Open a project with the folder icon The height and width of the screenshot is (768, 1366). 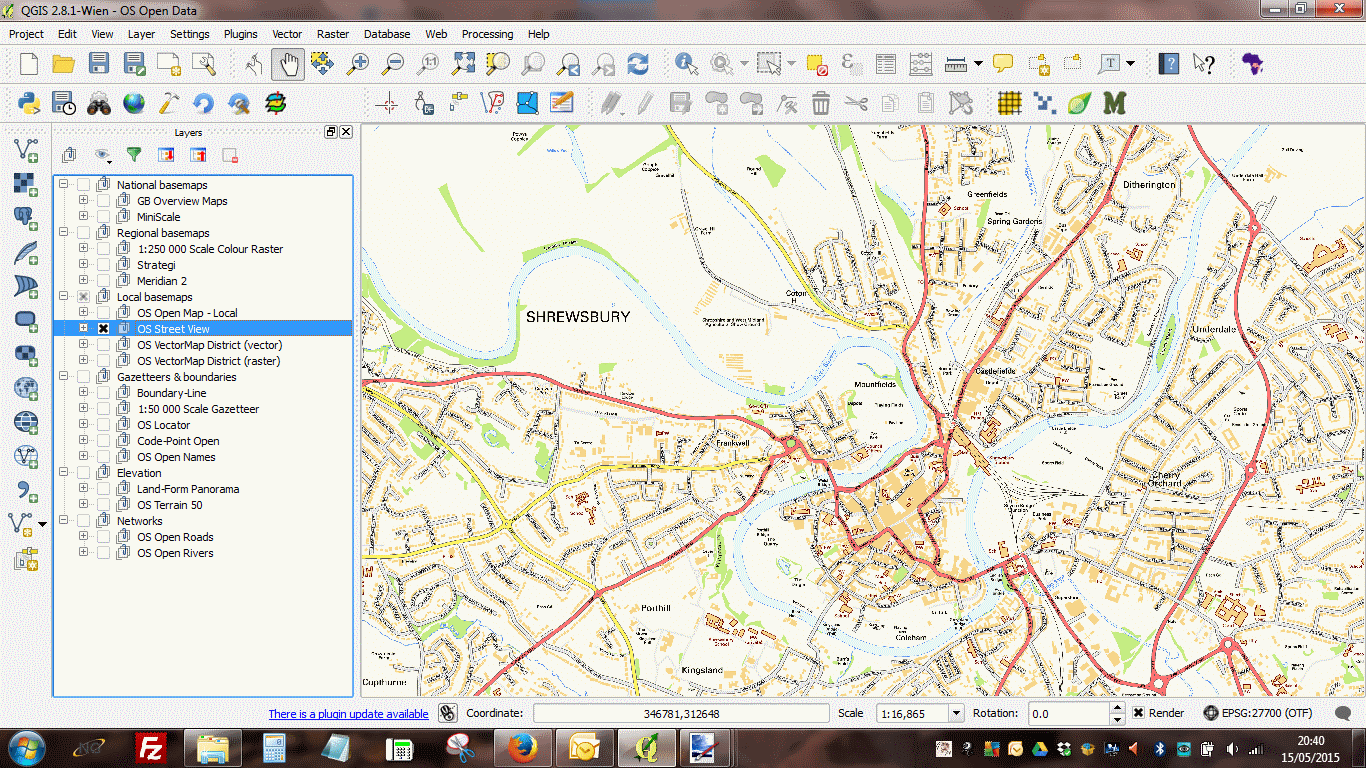[x=63, y=64]
